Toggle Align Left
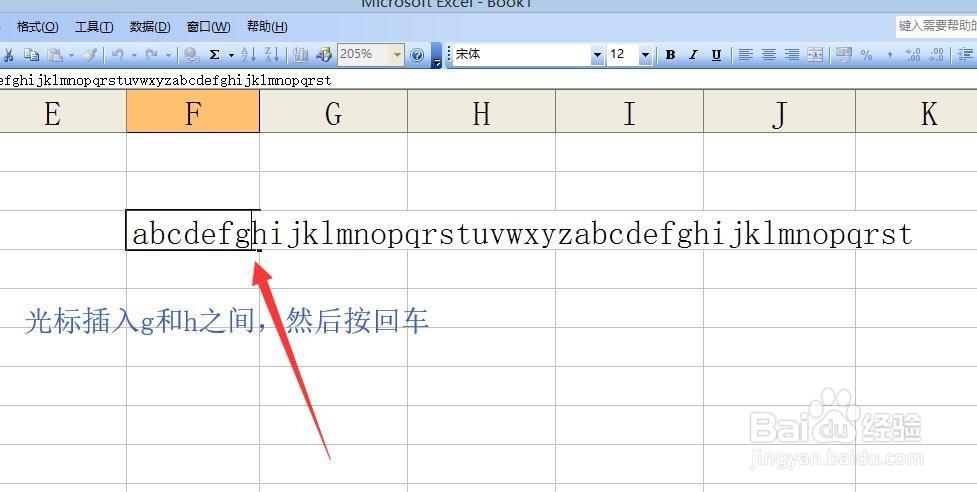Image resolution: width=977 pixels, height=492 pixels. [x=745, y=55]
